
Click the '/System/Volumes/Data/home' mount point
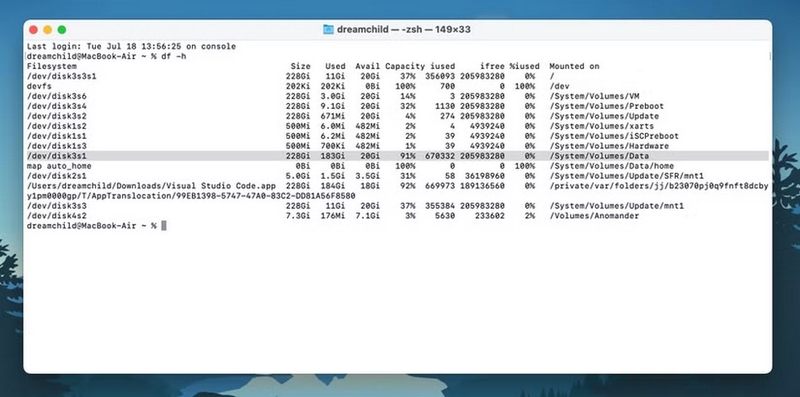click(x=612, y=166)
